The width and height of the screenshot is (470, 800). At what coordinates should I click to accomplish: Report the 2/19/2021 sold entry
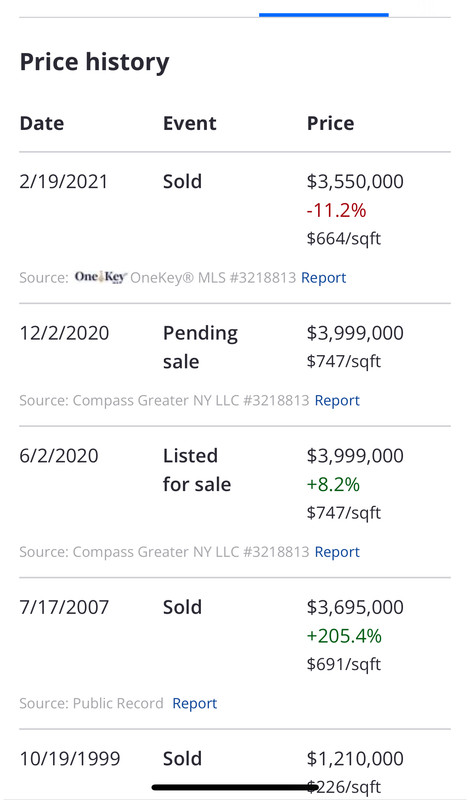324,278
